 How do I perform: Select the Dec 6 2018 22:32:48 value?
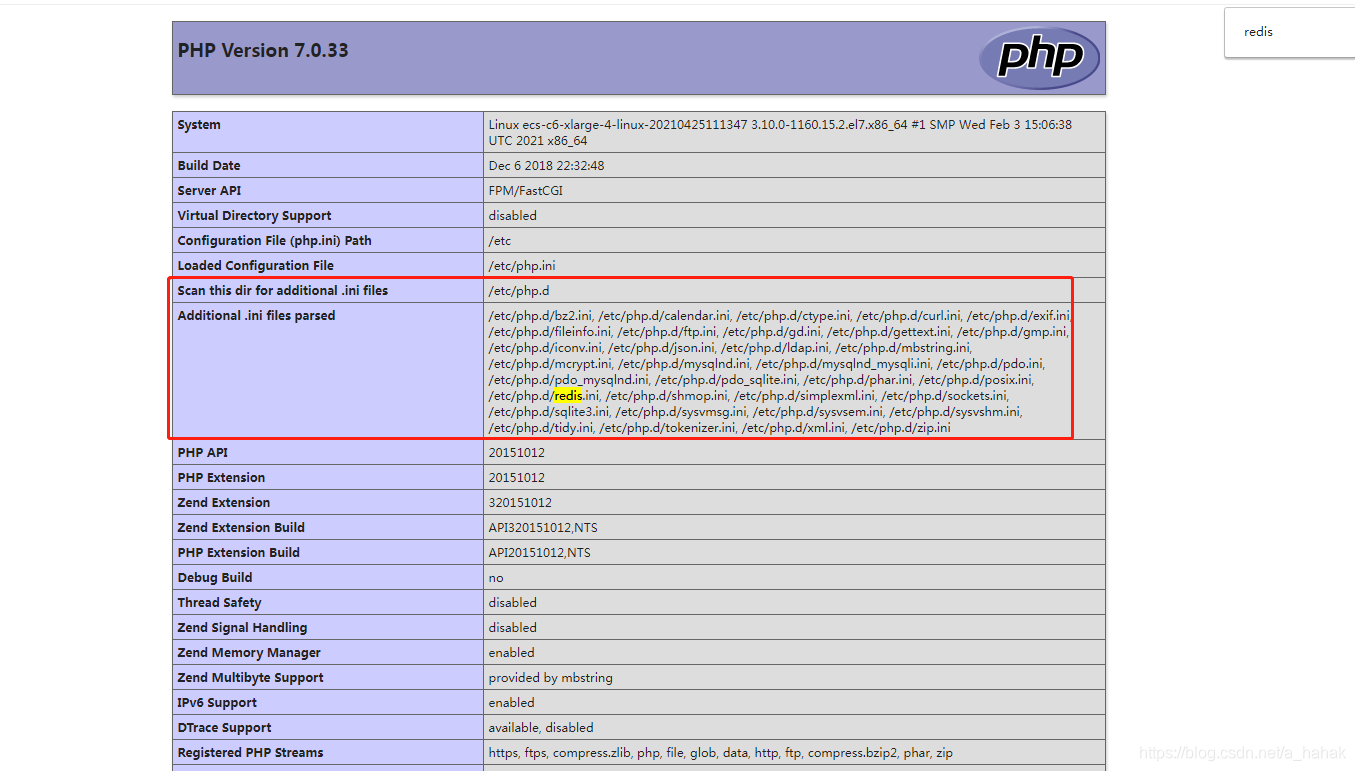pyautogui.click(x=546, y=166)
